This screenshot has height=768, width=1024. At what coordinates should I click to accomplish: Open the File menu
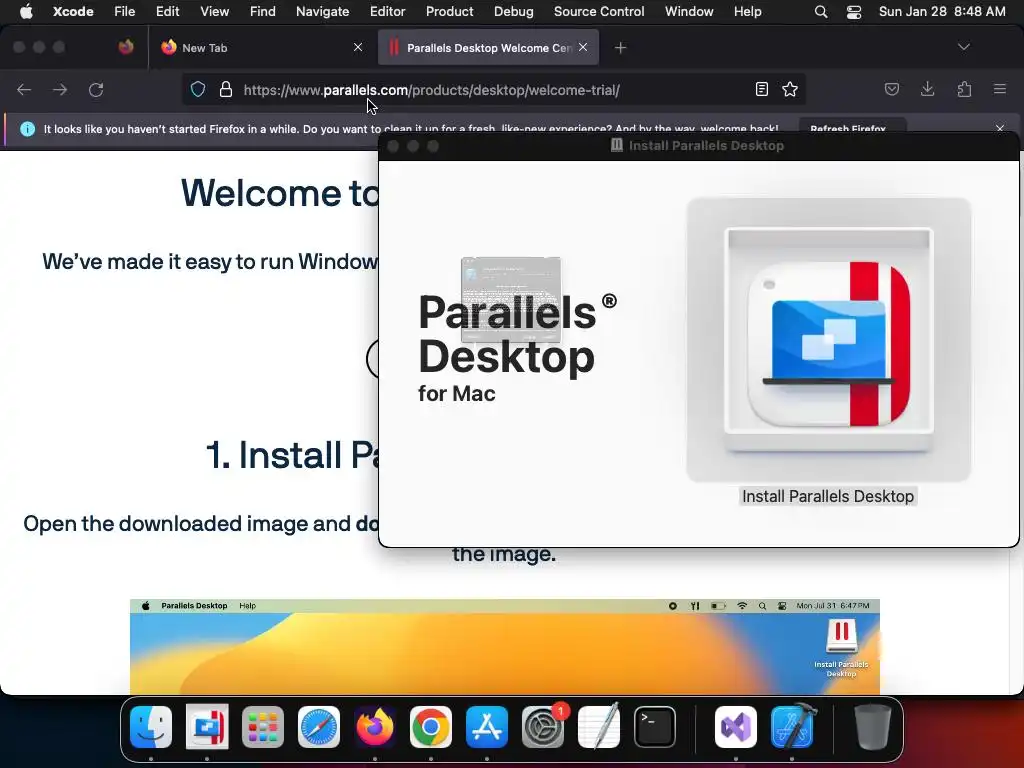pos(124,12)
